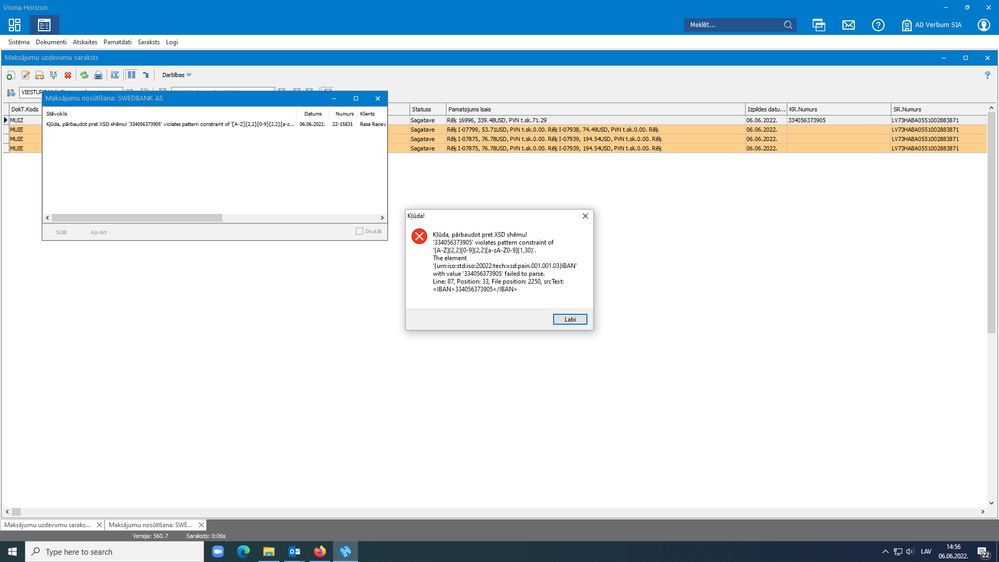The width and height of the screenshot is (999, 562).
Task: Open the user profile icon in top bar
Action: pyautogui.click(x=984, y=25)
